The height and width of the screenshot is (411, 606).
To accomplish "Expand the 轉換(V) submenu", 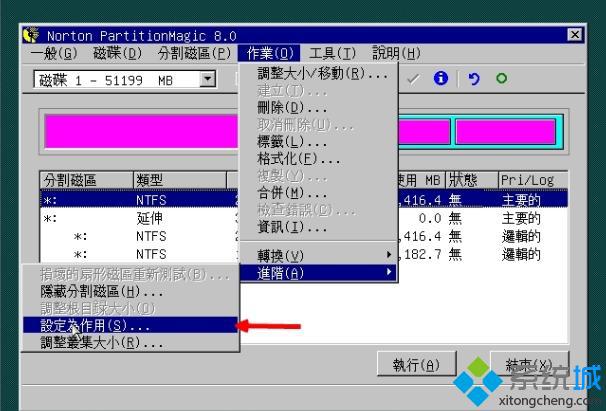I will (319, 255).
